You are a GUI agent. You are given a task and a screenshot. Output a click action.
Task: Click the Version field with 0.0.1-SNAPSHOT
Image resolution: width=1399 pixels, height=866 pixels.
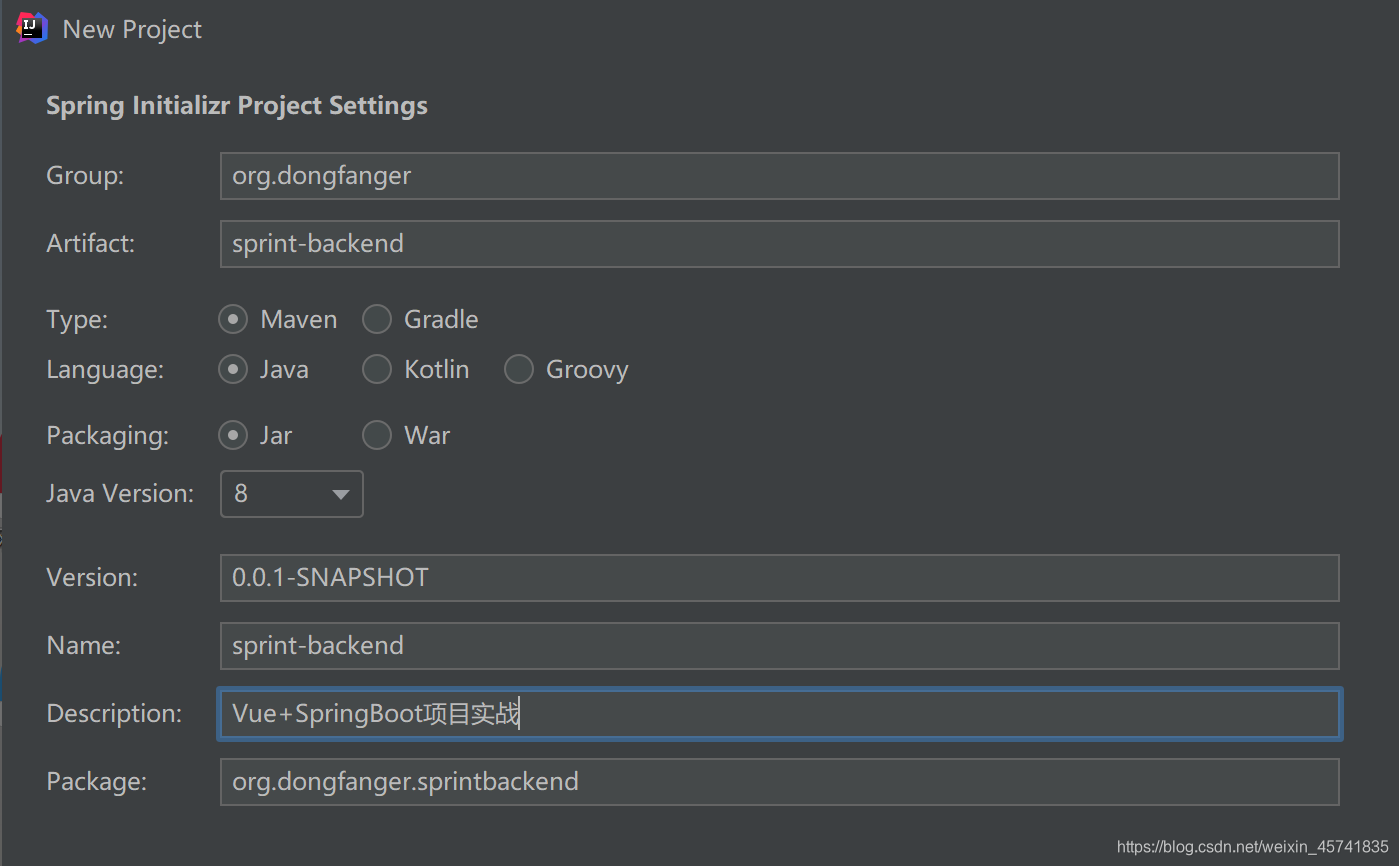(x=779, y=578)
